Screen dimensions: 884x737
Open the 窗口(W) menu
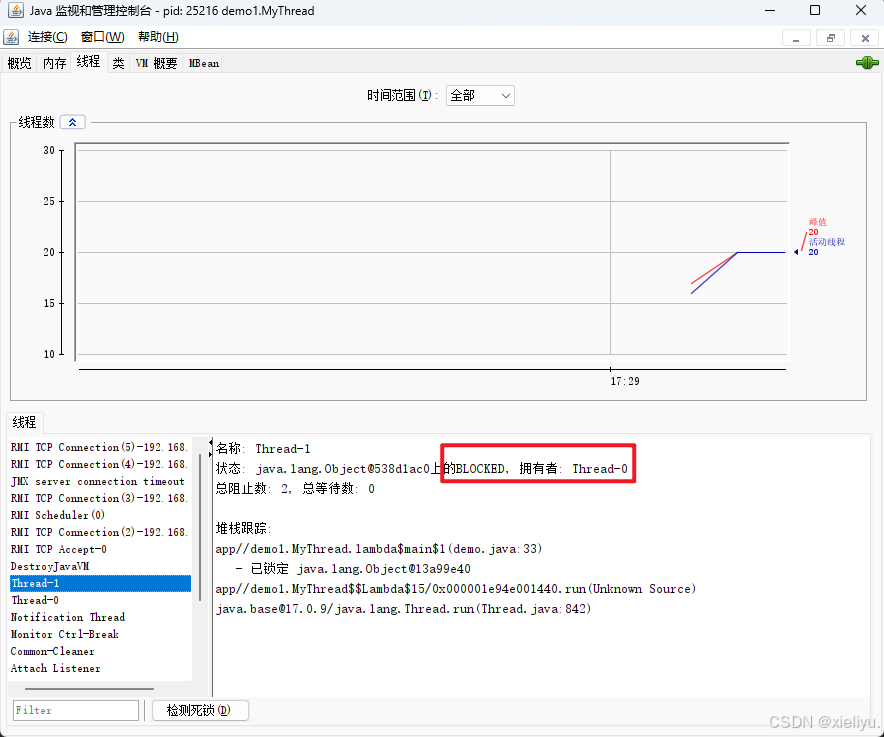103,37
